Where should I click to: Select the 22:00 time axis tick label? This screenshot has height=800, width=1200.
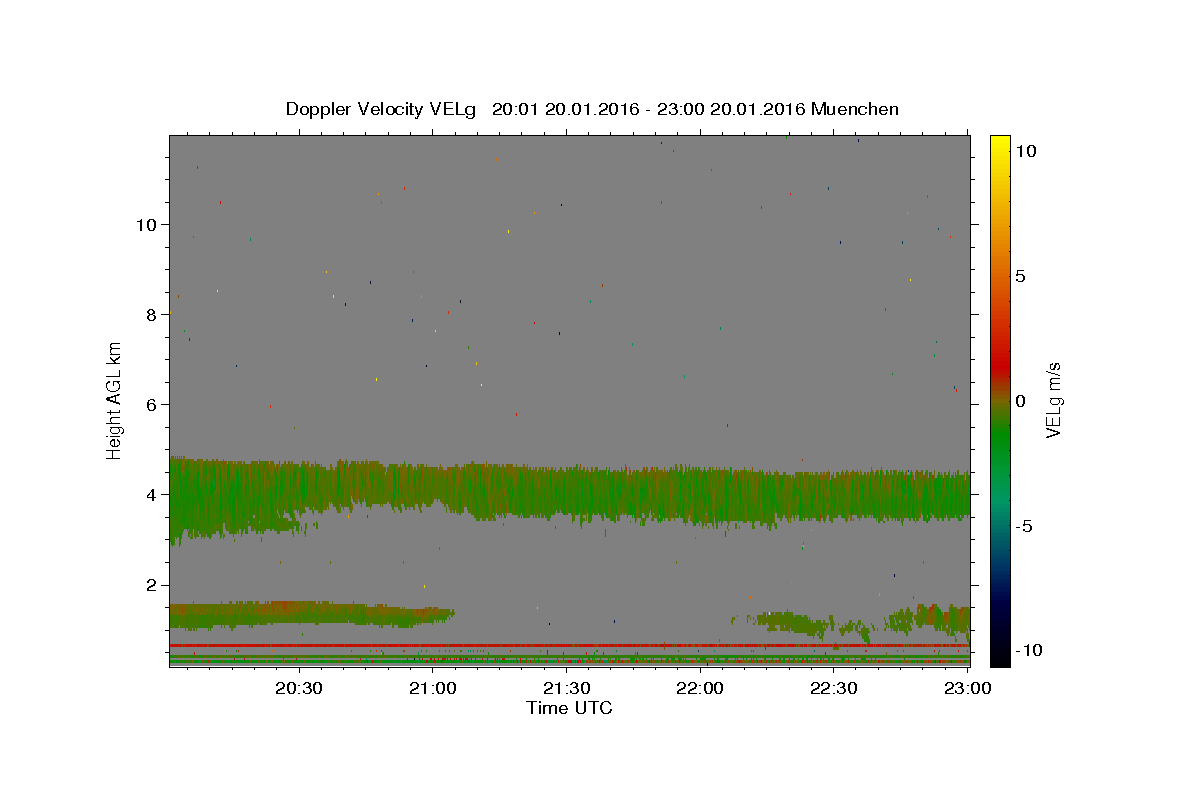[x=700, y=688]
